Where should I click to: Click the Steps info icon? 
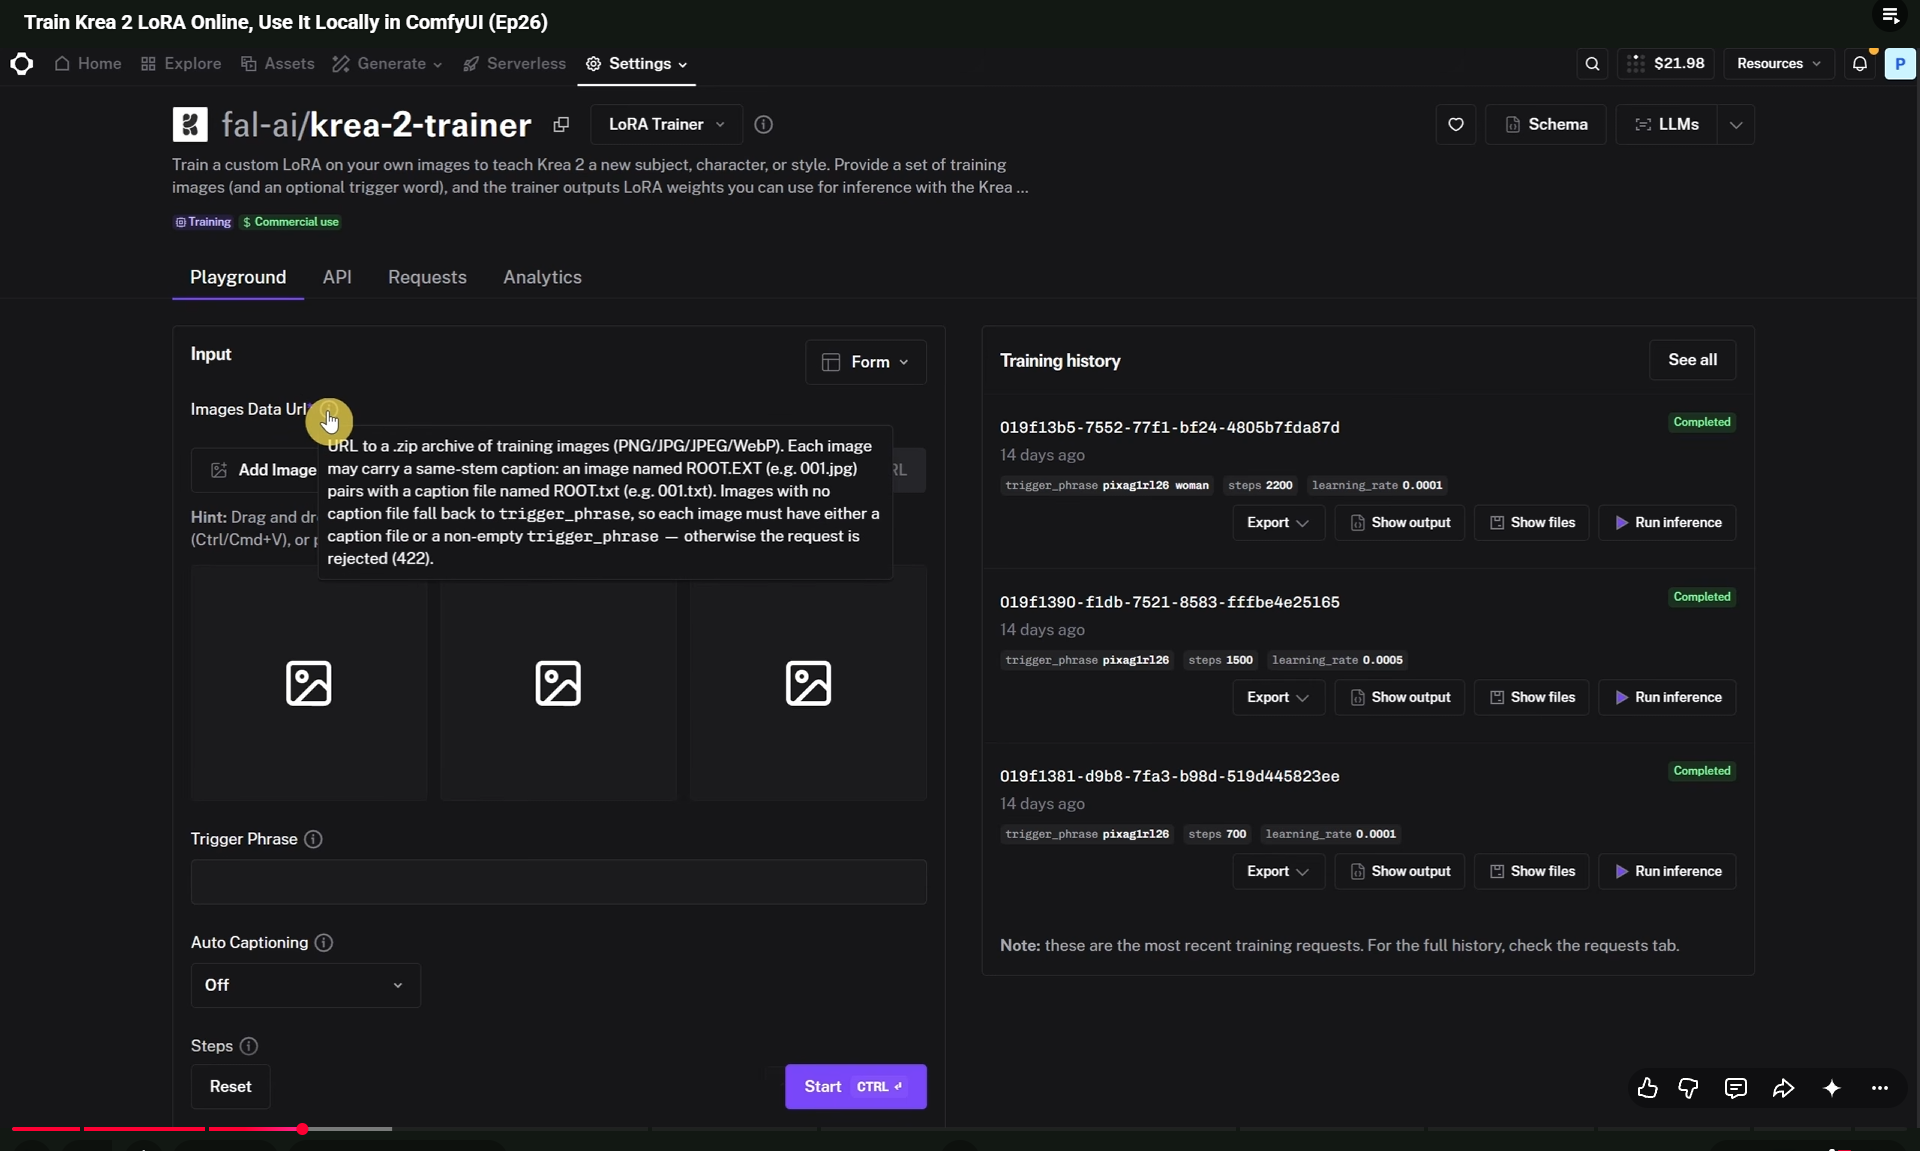pyautogui.click(x=249, y=1046)
